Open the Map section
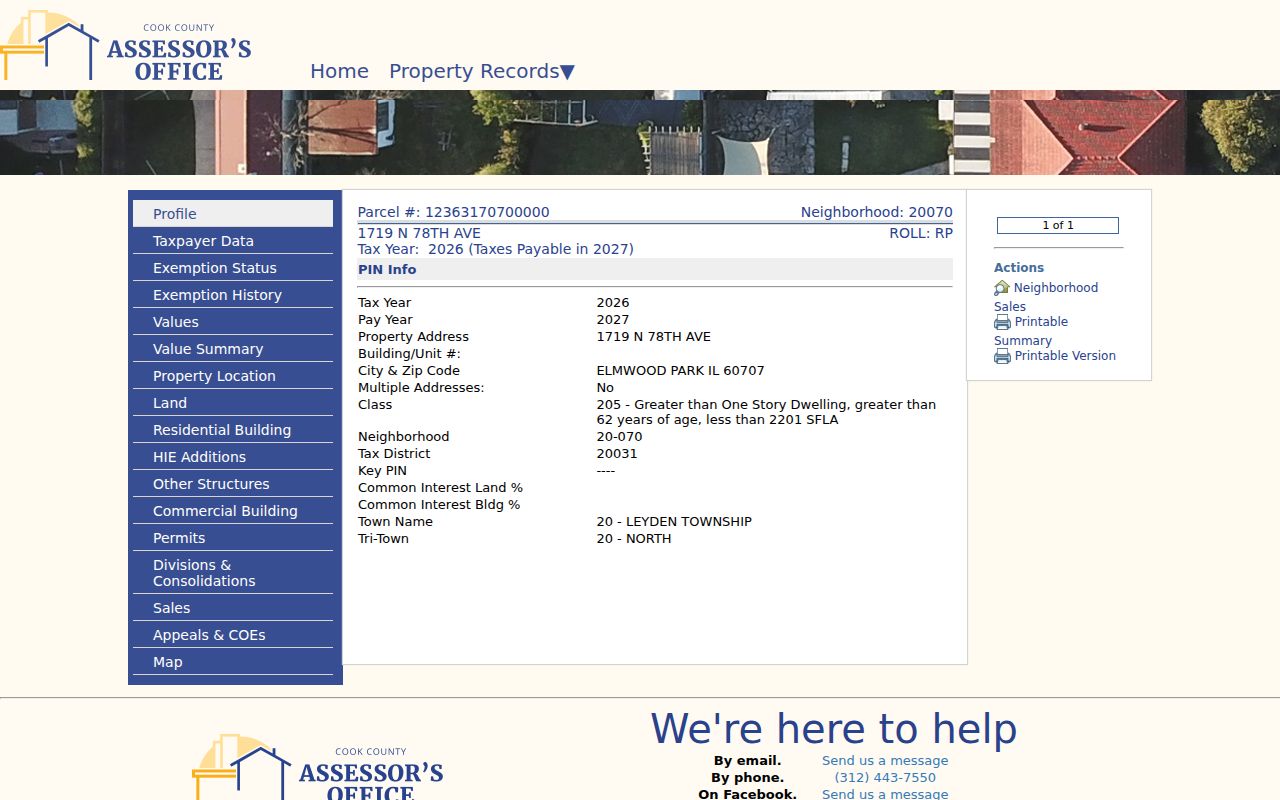This screenshot has height=800, width=1280. [233, 662]
